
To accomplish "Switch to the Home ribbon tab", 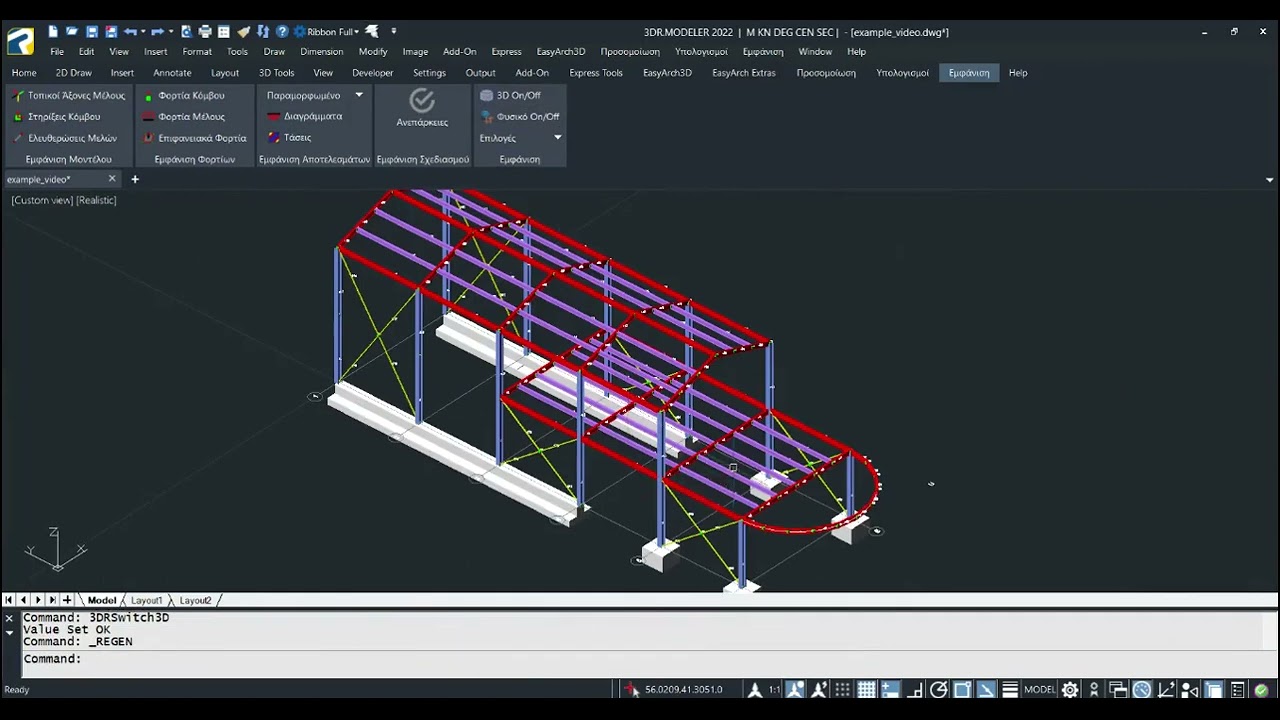I will pos(24,73).
